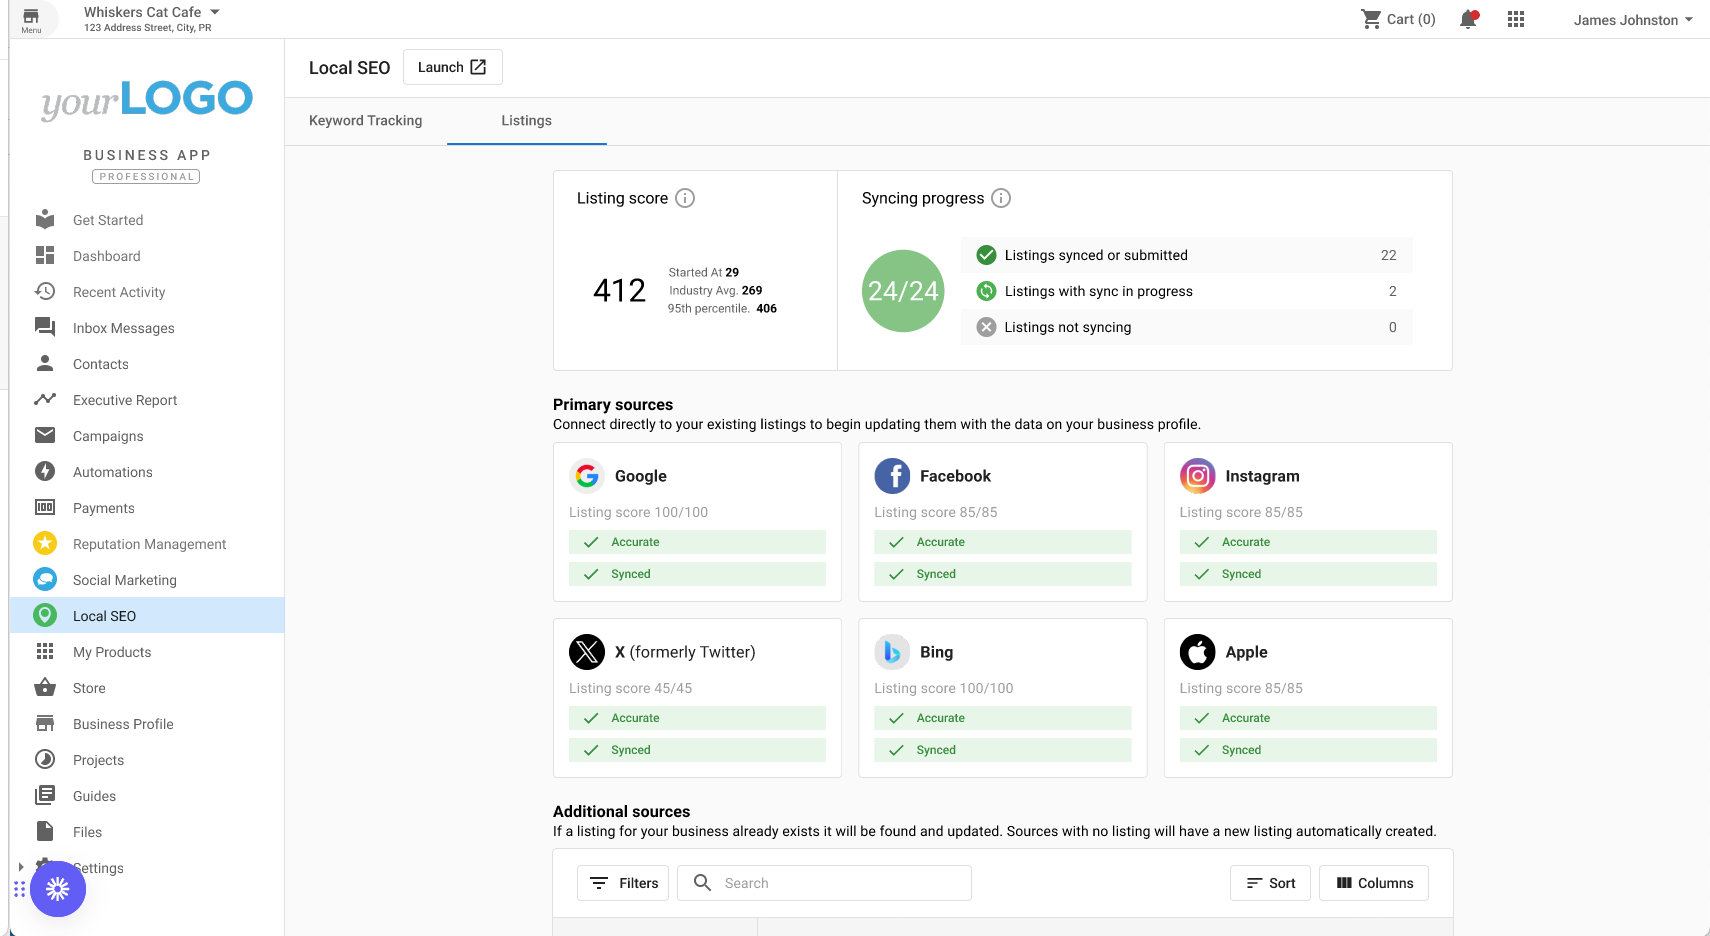Open the Google listing card title
Screen dimensions: 1710x936
(641, 476)
